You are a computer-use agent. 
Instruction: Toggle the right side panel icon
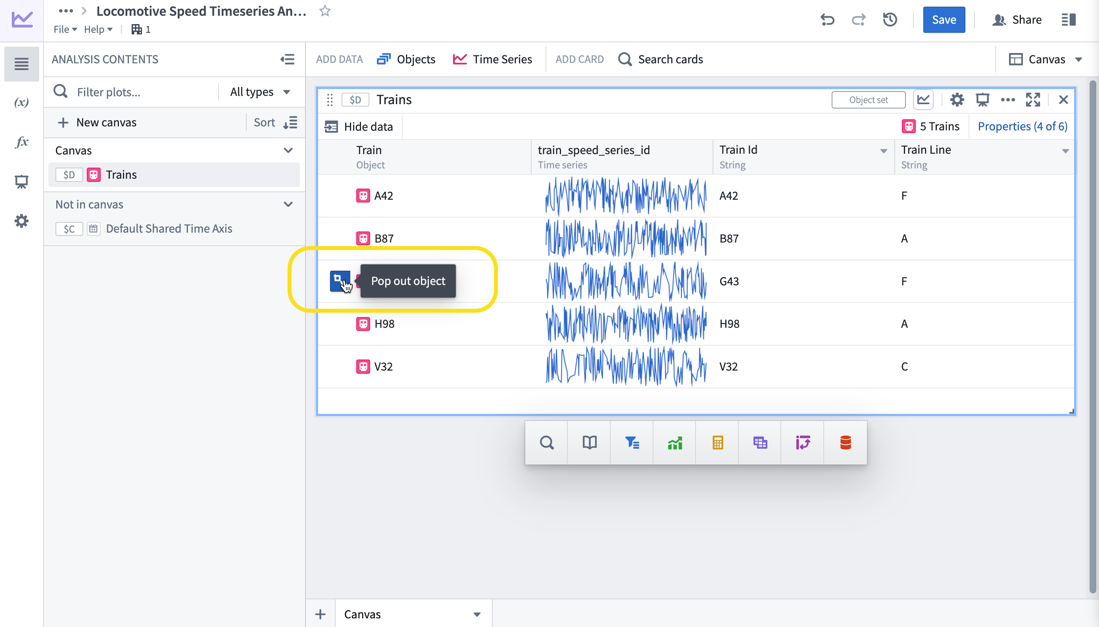[1068, 20]
